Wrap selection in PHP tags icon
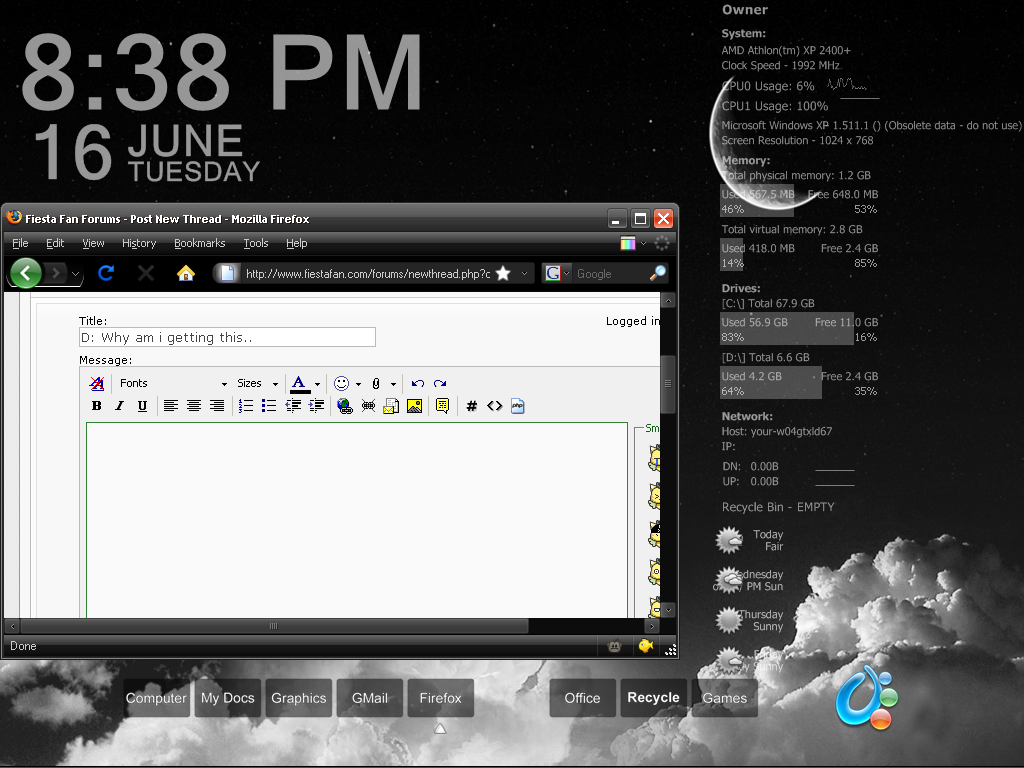The height and width of the screenshot is (768, 1024). tap(518, 406)
